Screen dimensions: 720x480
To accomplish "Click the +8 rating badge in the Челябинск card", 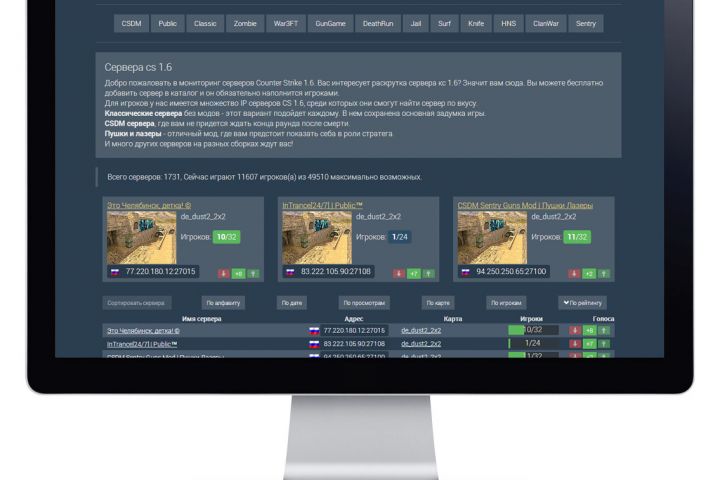I will coord(238,274).
